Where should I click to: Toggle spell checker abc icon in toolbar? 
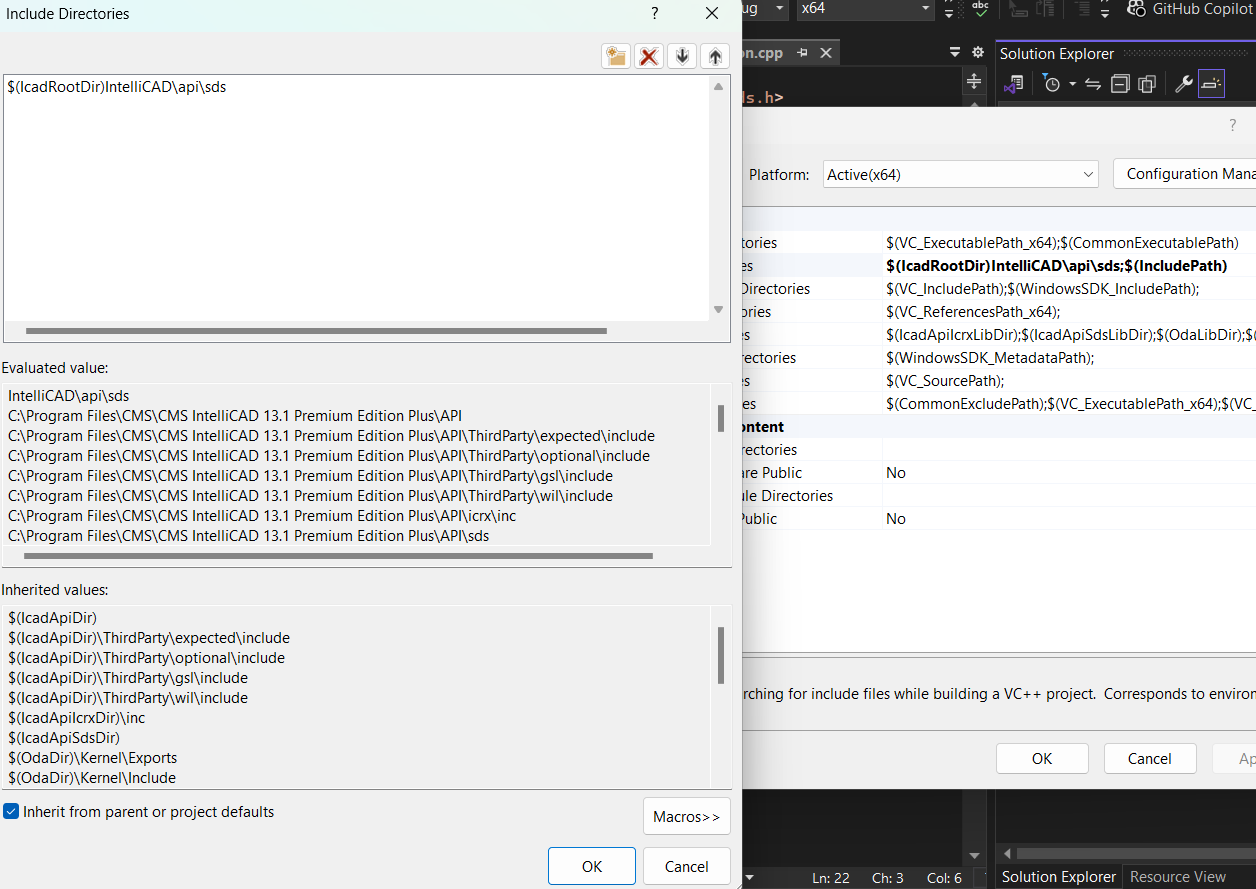[x=980, y=8]
